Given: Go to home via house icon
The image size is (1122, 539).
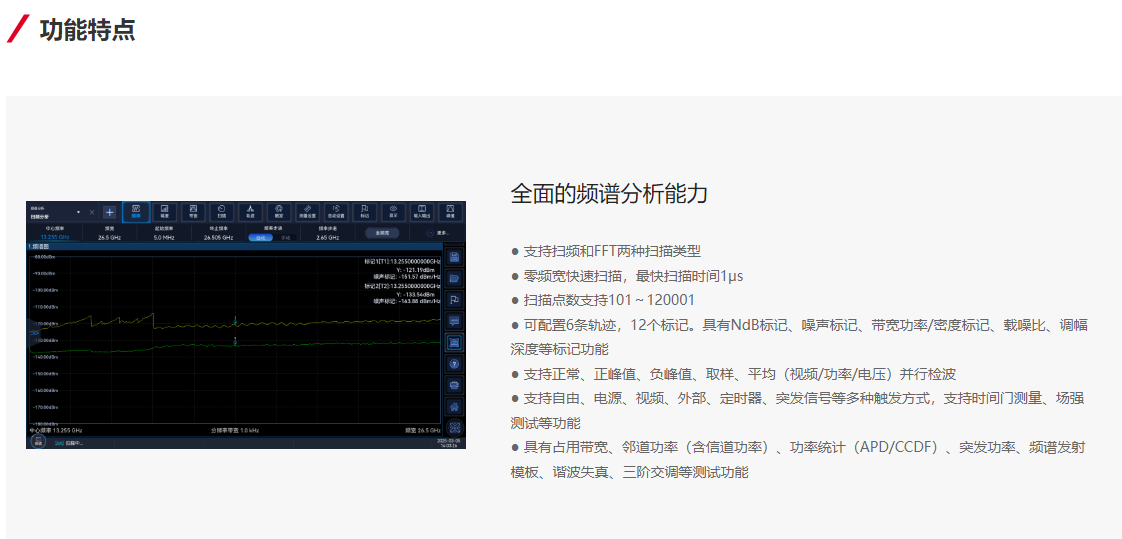Looking at the screenshot, I should pyautogui.click(x=454, y=406).
